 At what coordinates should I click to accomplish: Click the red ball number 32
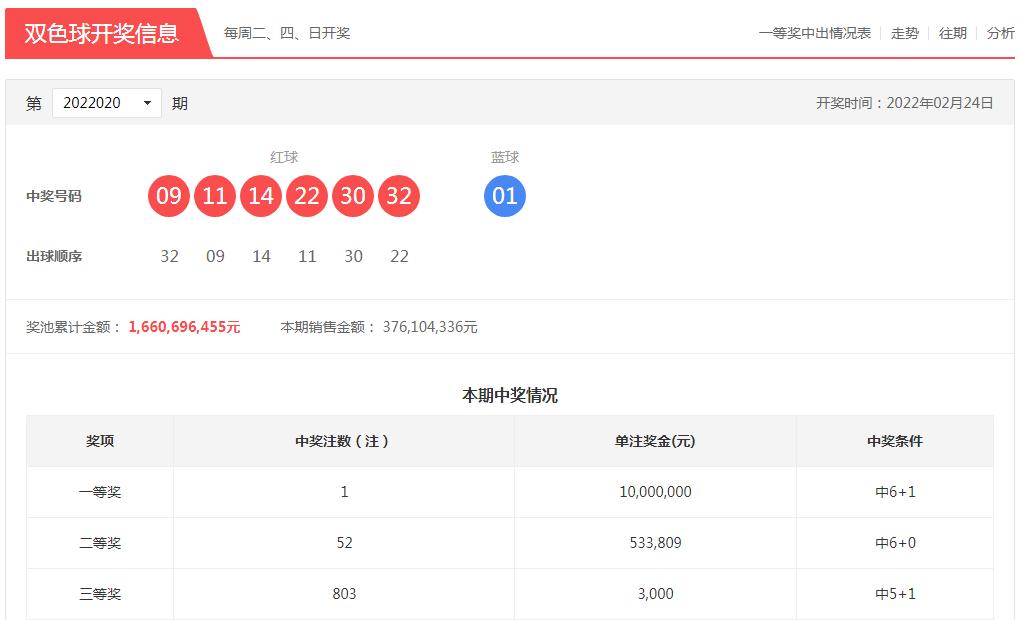pos(399,196)
